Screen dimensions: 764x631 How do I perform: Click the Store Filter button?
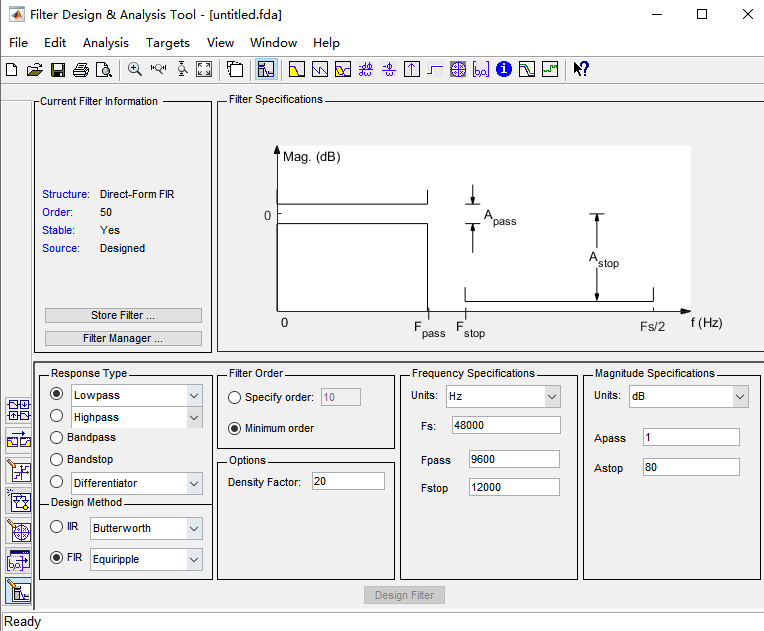(x=123, y=315)
